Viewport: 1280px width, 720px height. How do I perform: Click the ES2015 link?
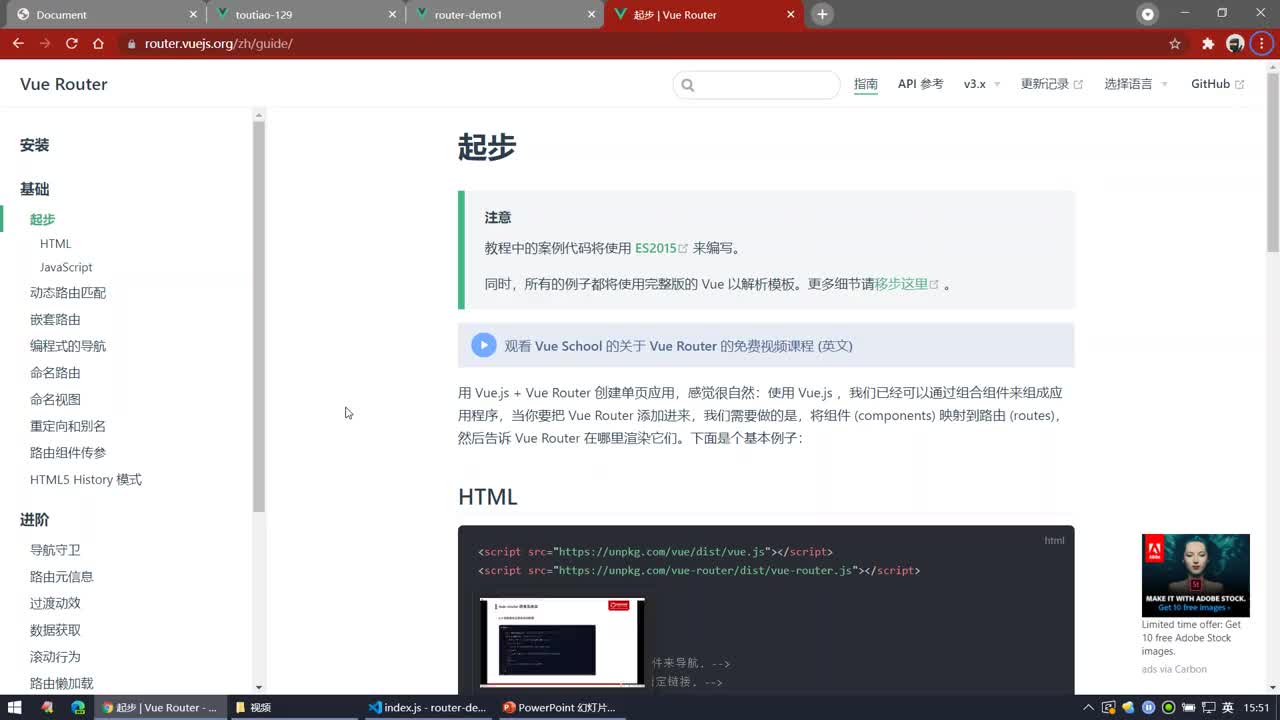click(x=661, y=248)
